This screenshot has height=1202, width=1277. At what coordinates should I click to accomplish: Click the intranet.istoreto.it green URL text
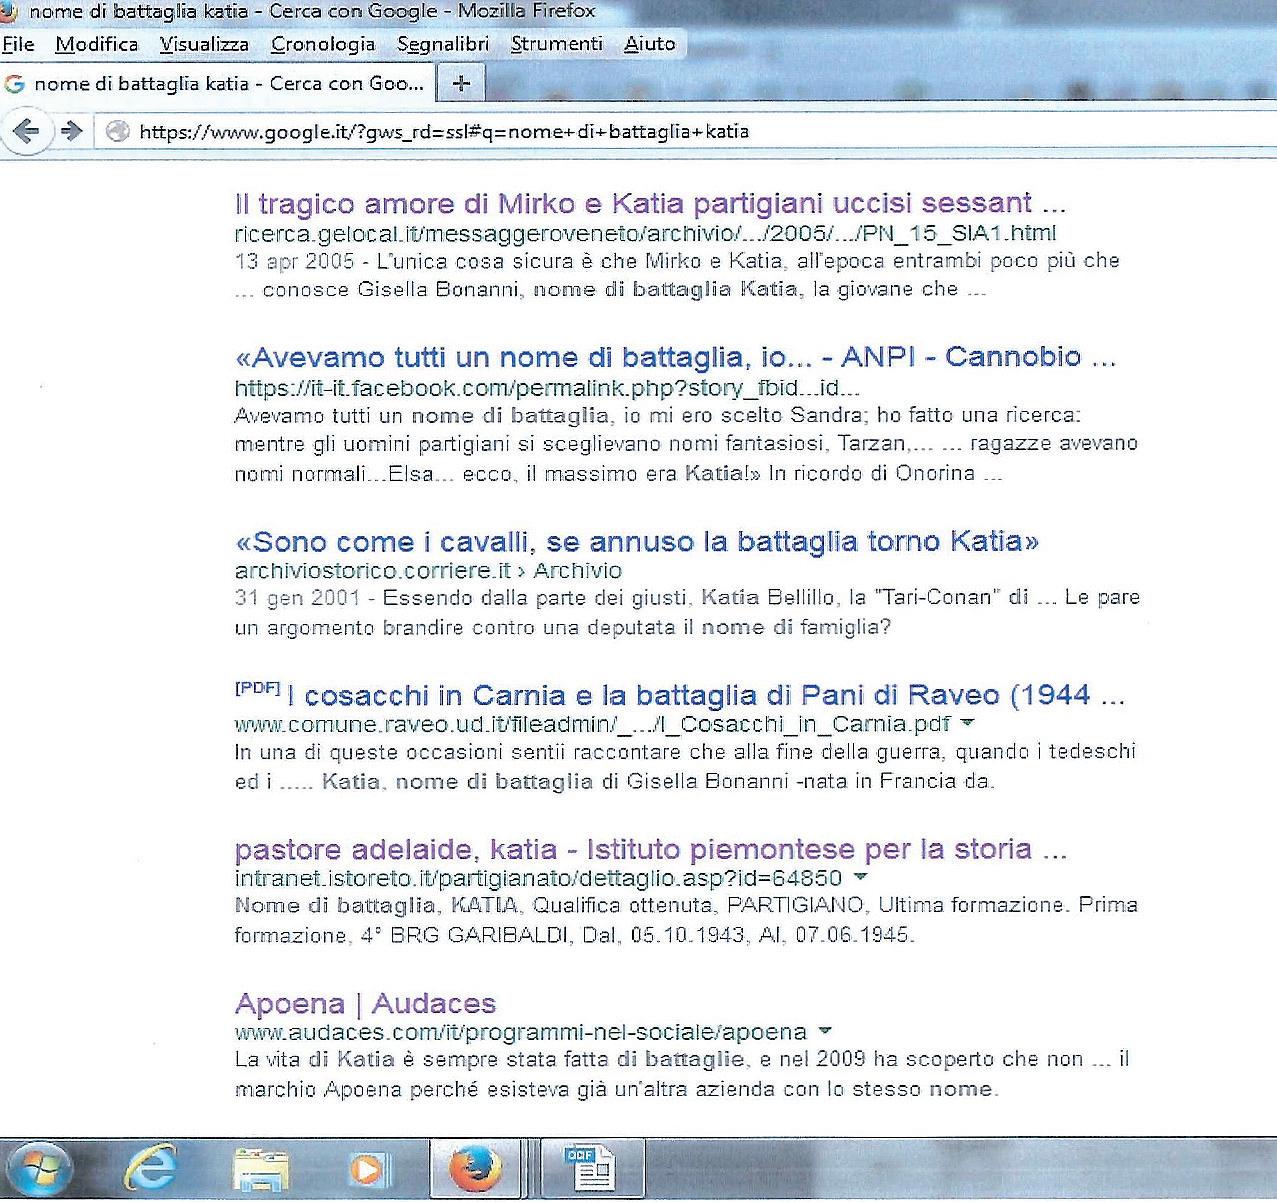point(538,878)
